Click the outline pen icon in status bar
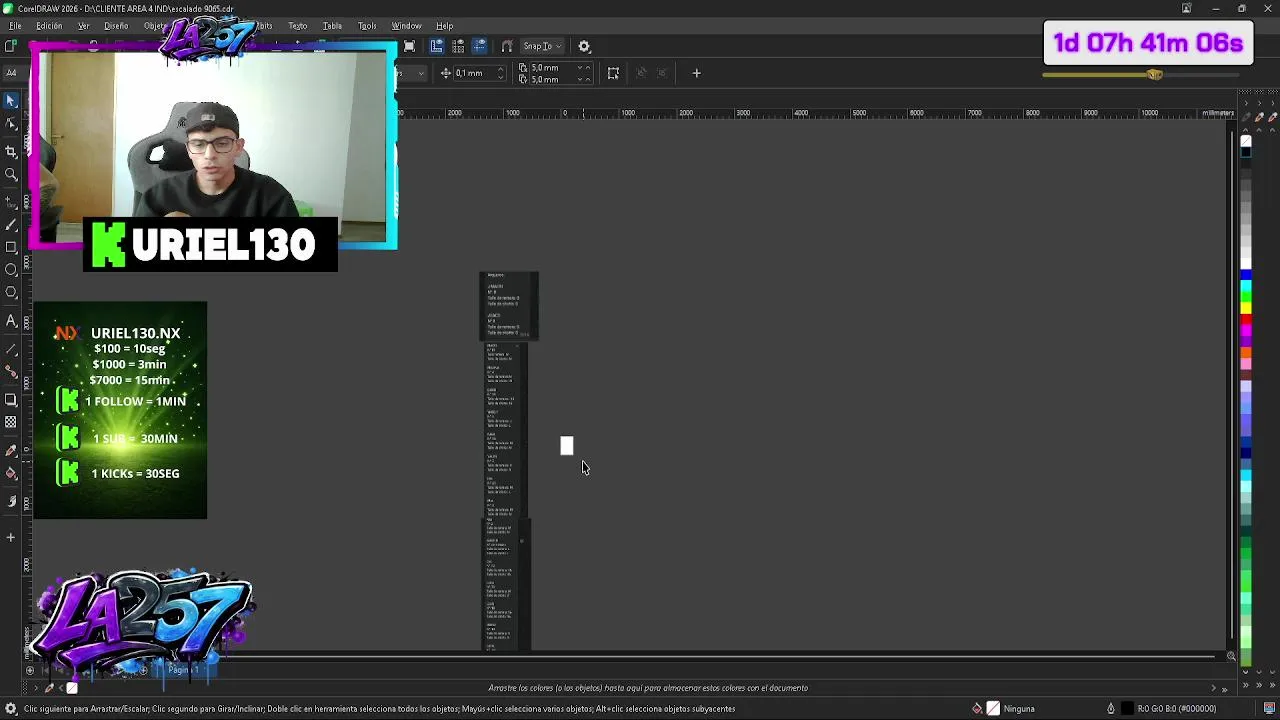The width and height of the screenshot is (1280, 720). click(1110, 709)
